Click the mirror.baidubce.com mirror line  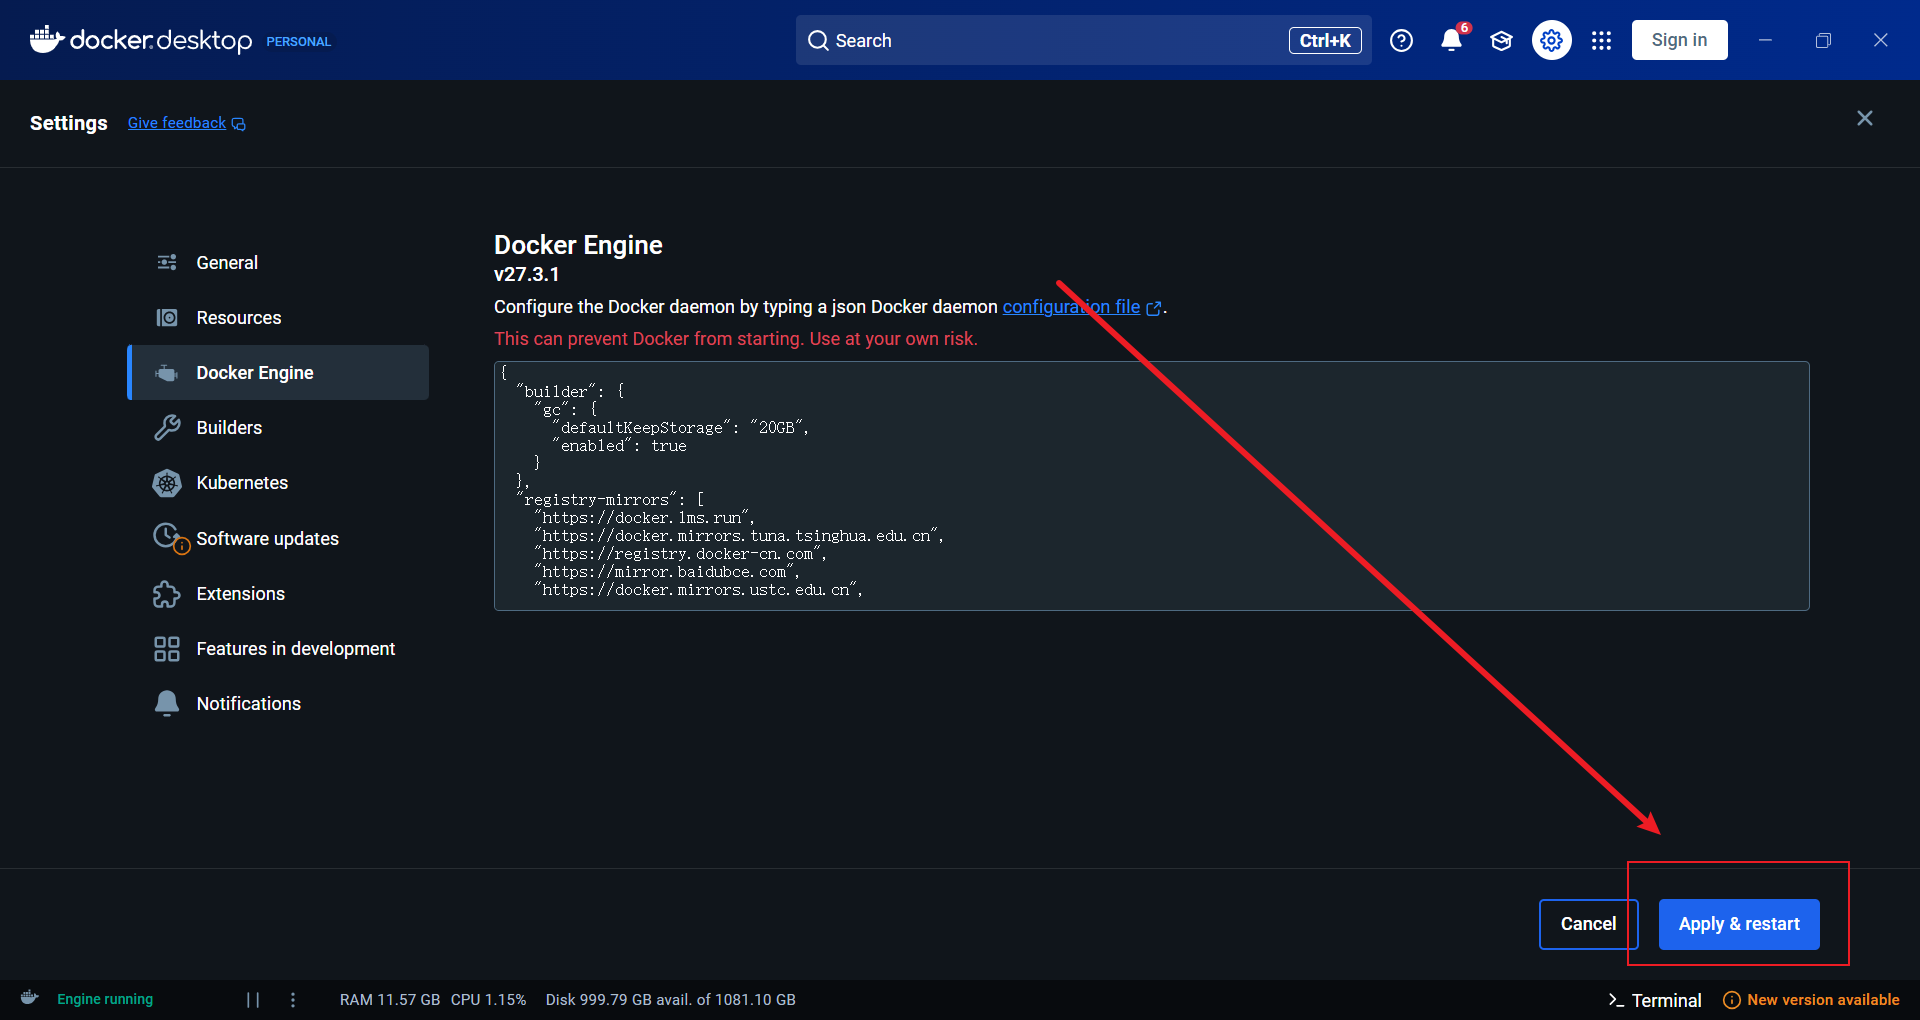tap(667, 572)
